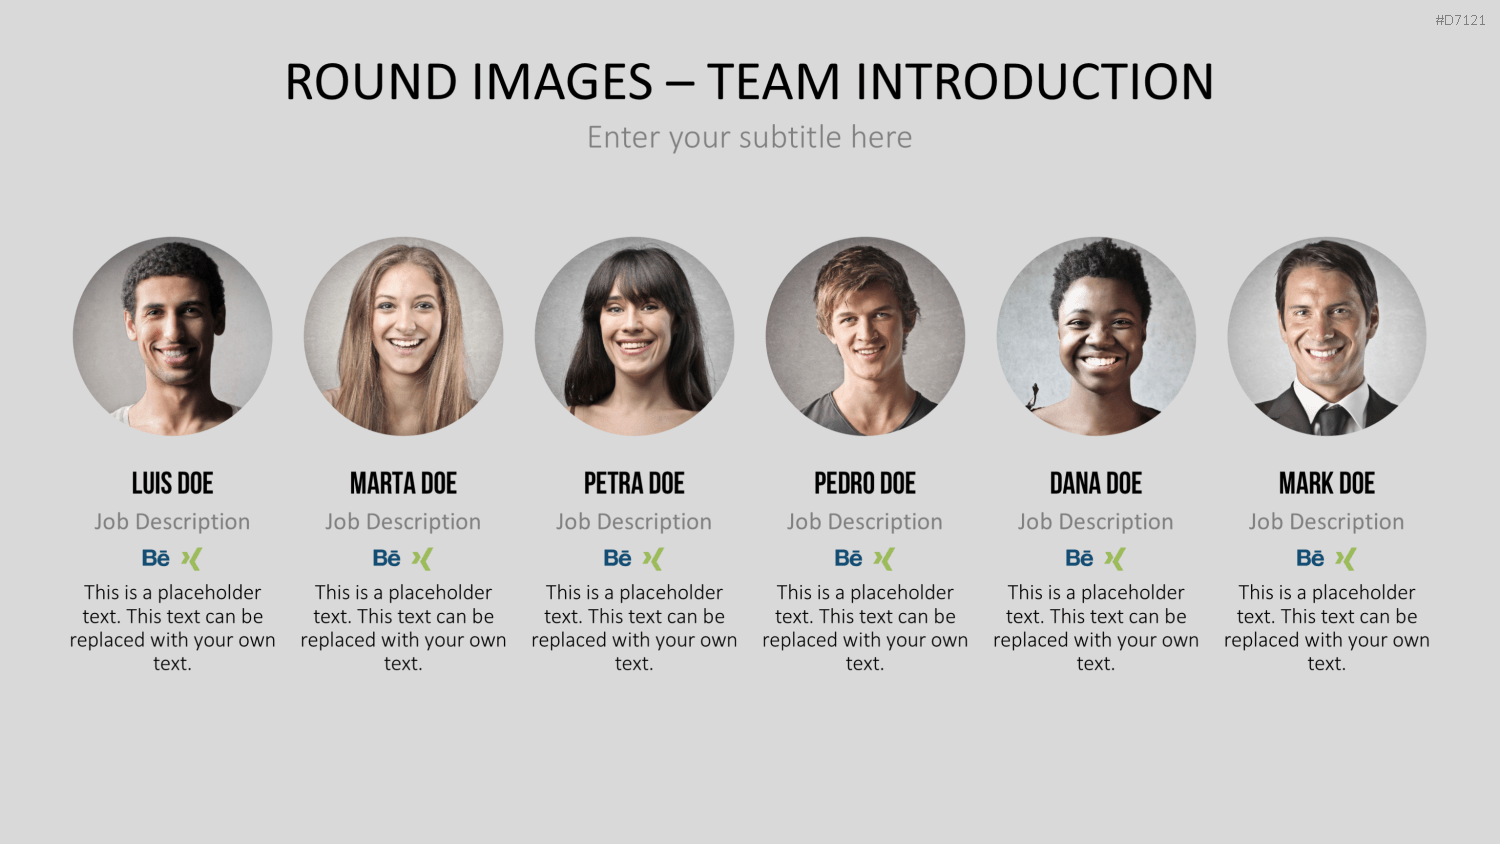
Task: Click the name 'DANA DOE'
Action: (1097, 484)
